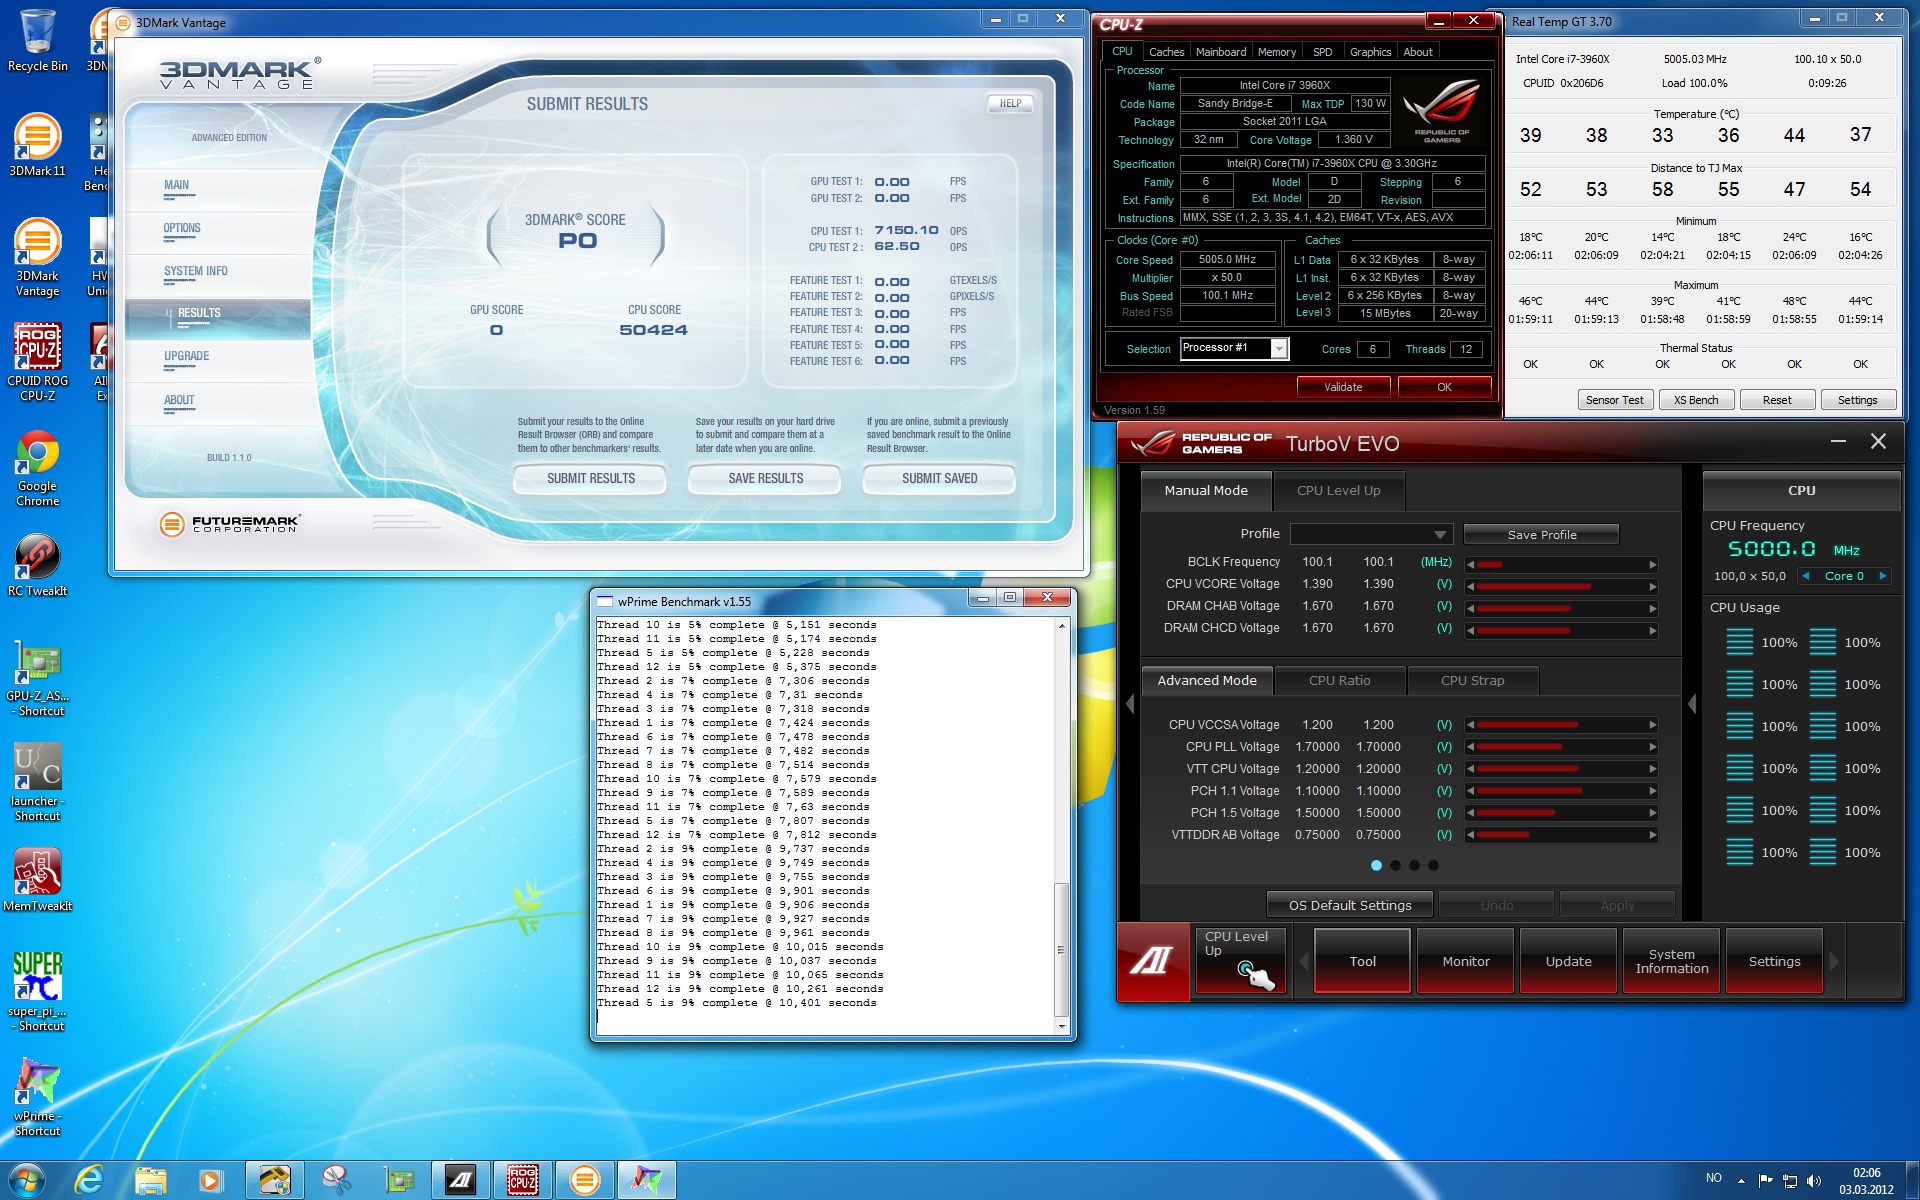Switch to the CPU Strap tab
This screenshot has height=1200, width=1920.
(x=1472, y=681)
